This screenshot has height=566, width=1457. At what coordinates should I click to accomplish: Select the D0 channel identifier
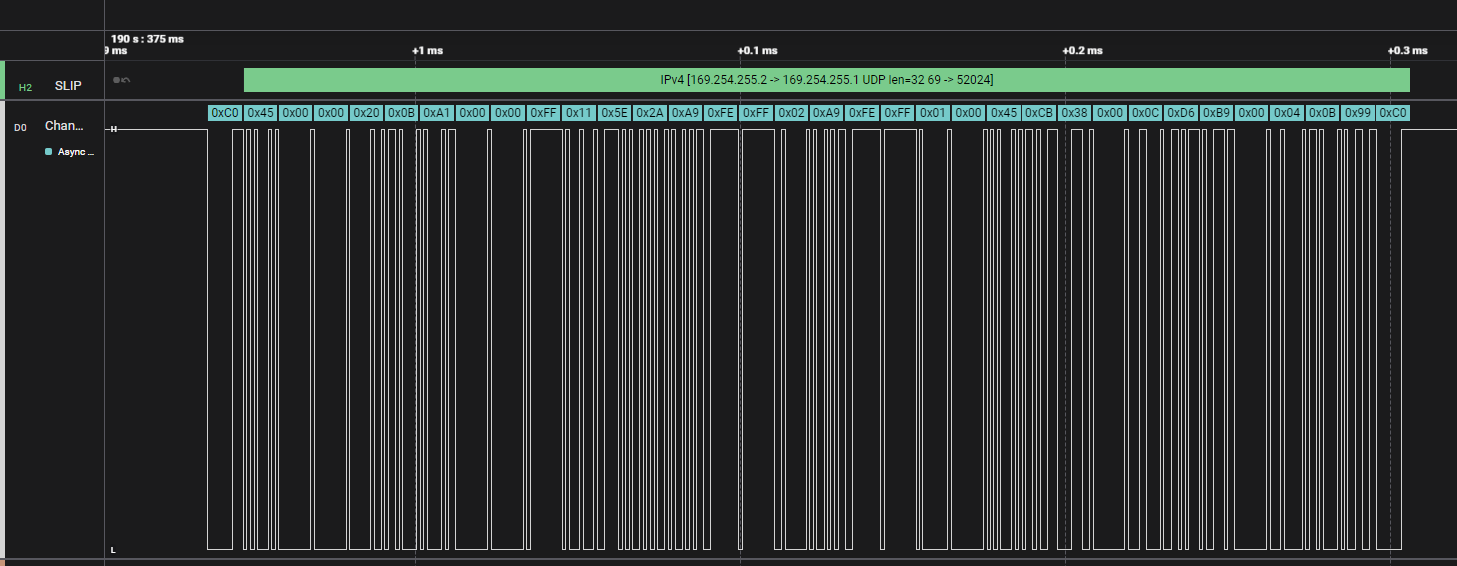(20, 127)
